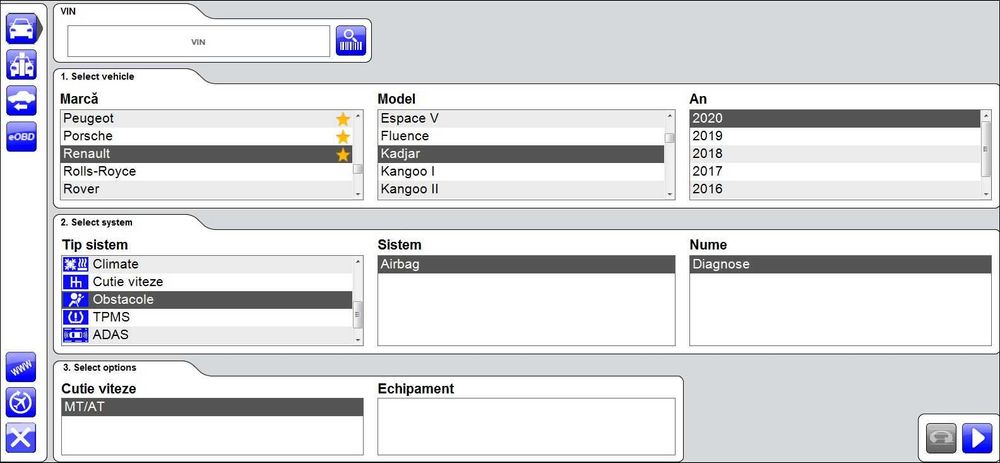Toggle the favorite star next to Peugeot

[x=343, y=119]
